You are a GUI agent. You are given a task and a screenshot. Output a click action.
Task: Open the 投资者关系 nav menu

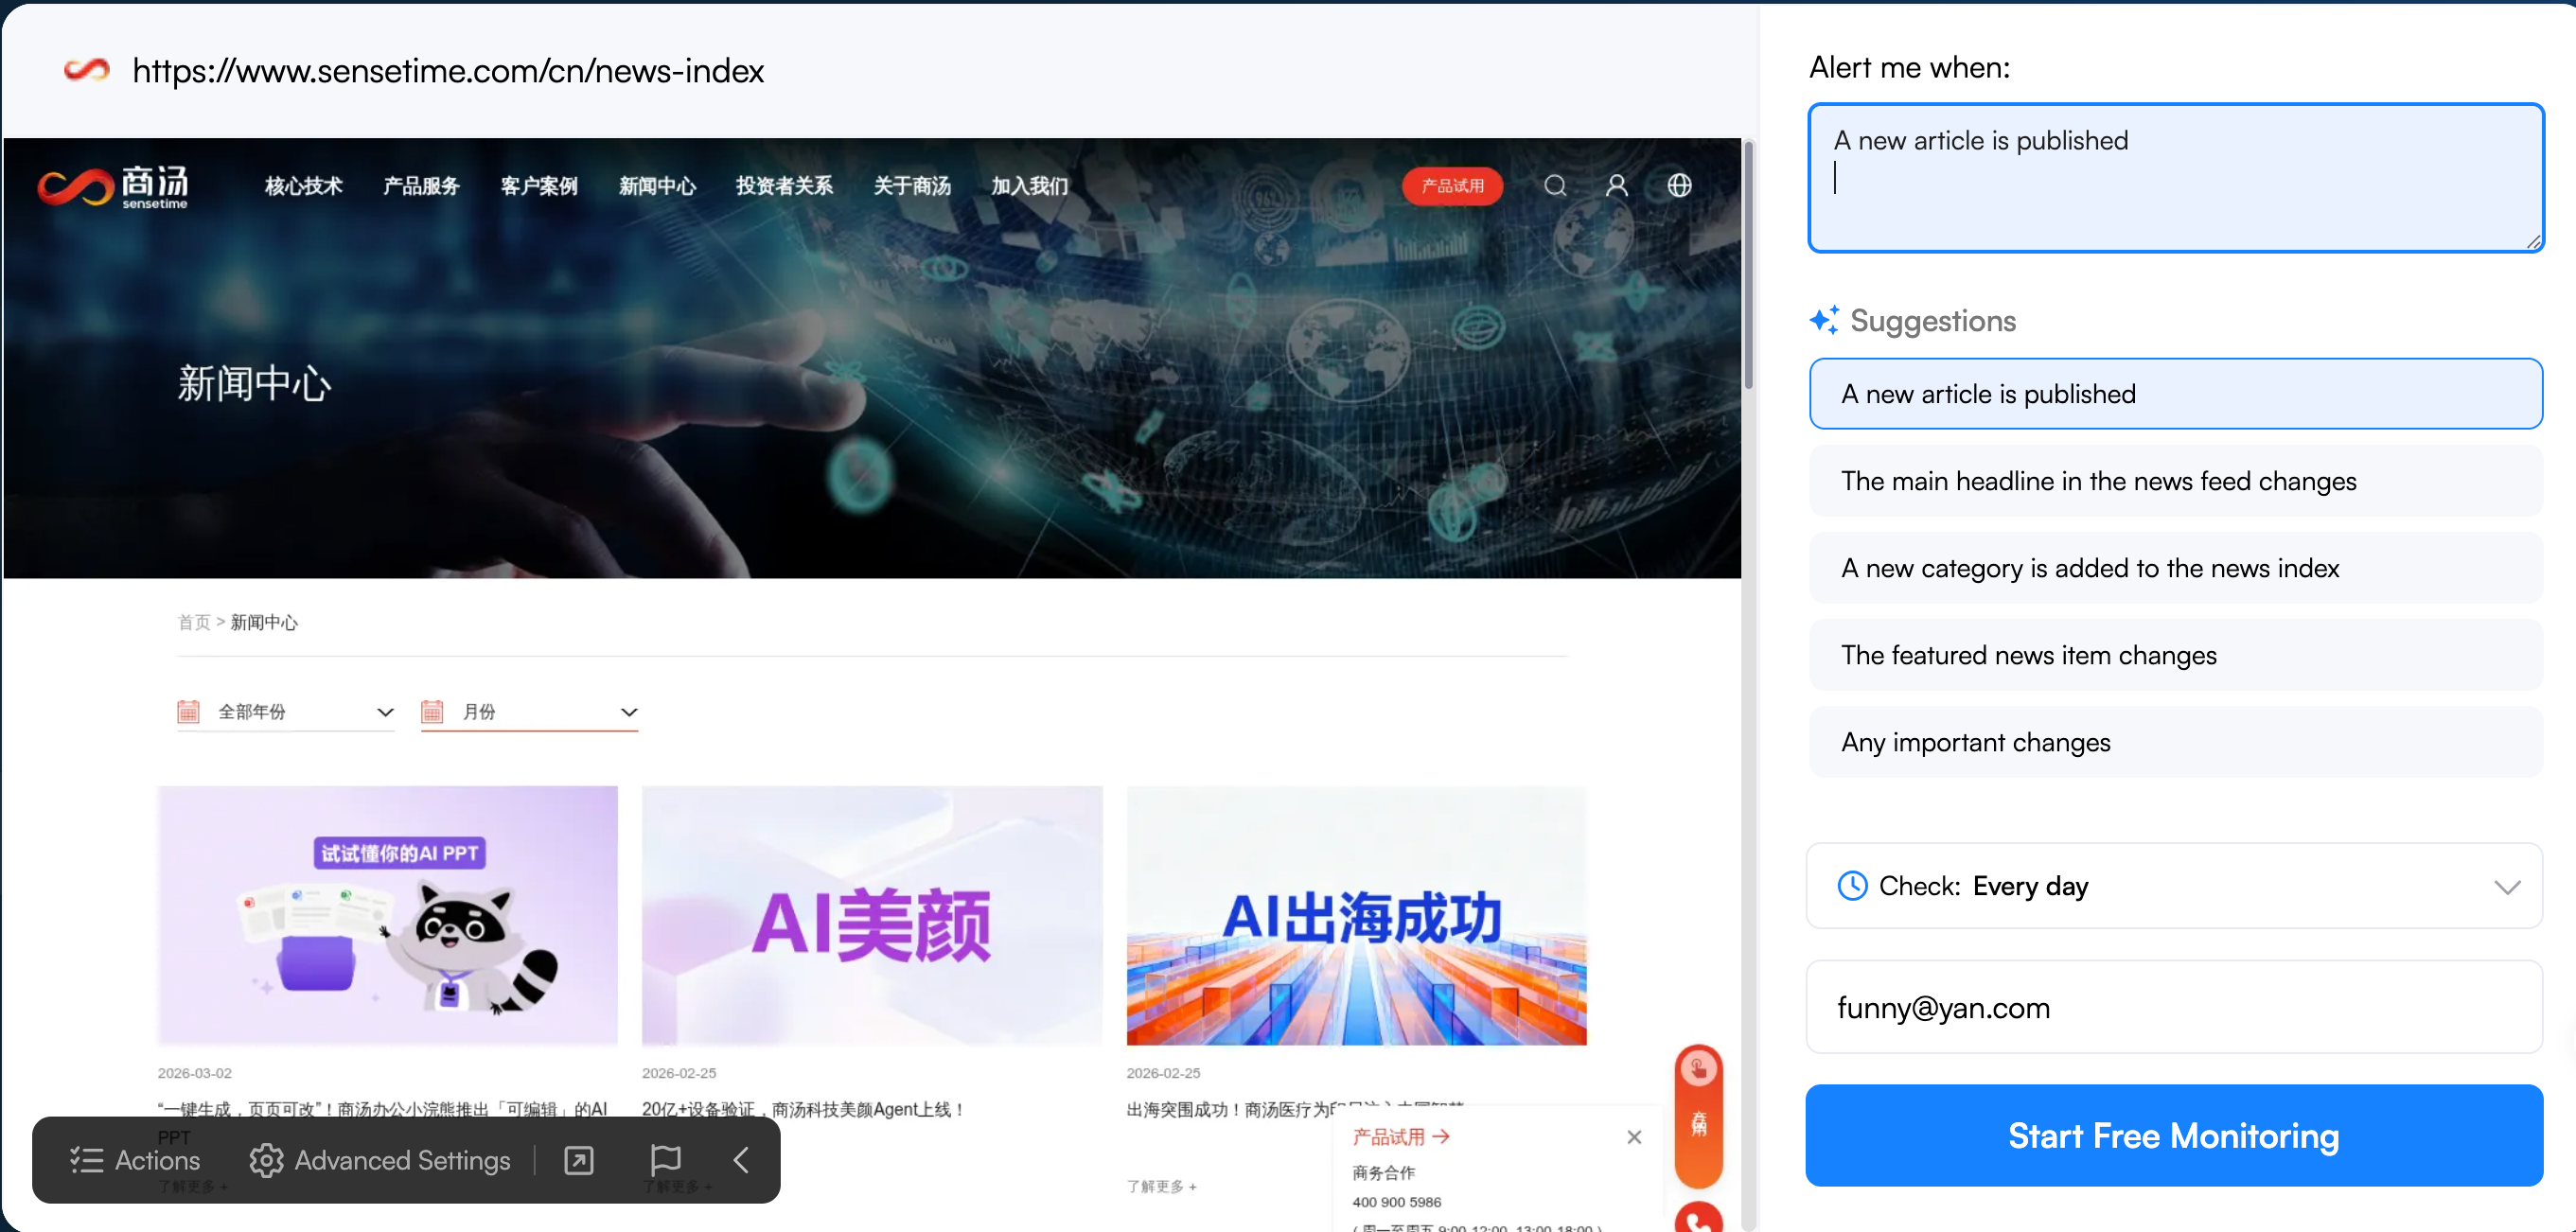(784, 185)
